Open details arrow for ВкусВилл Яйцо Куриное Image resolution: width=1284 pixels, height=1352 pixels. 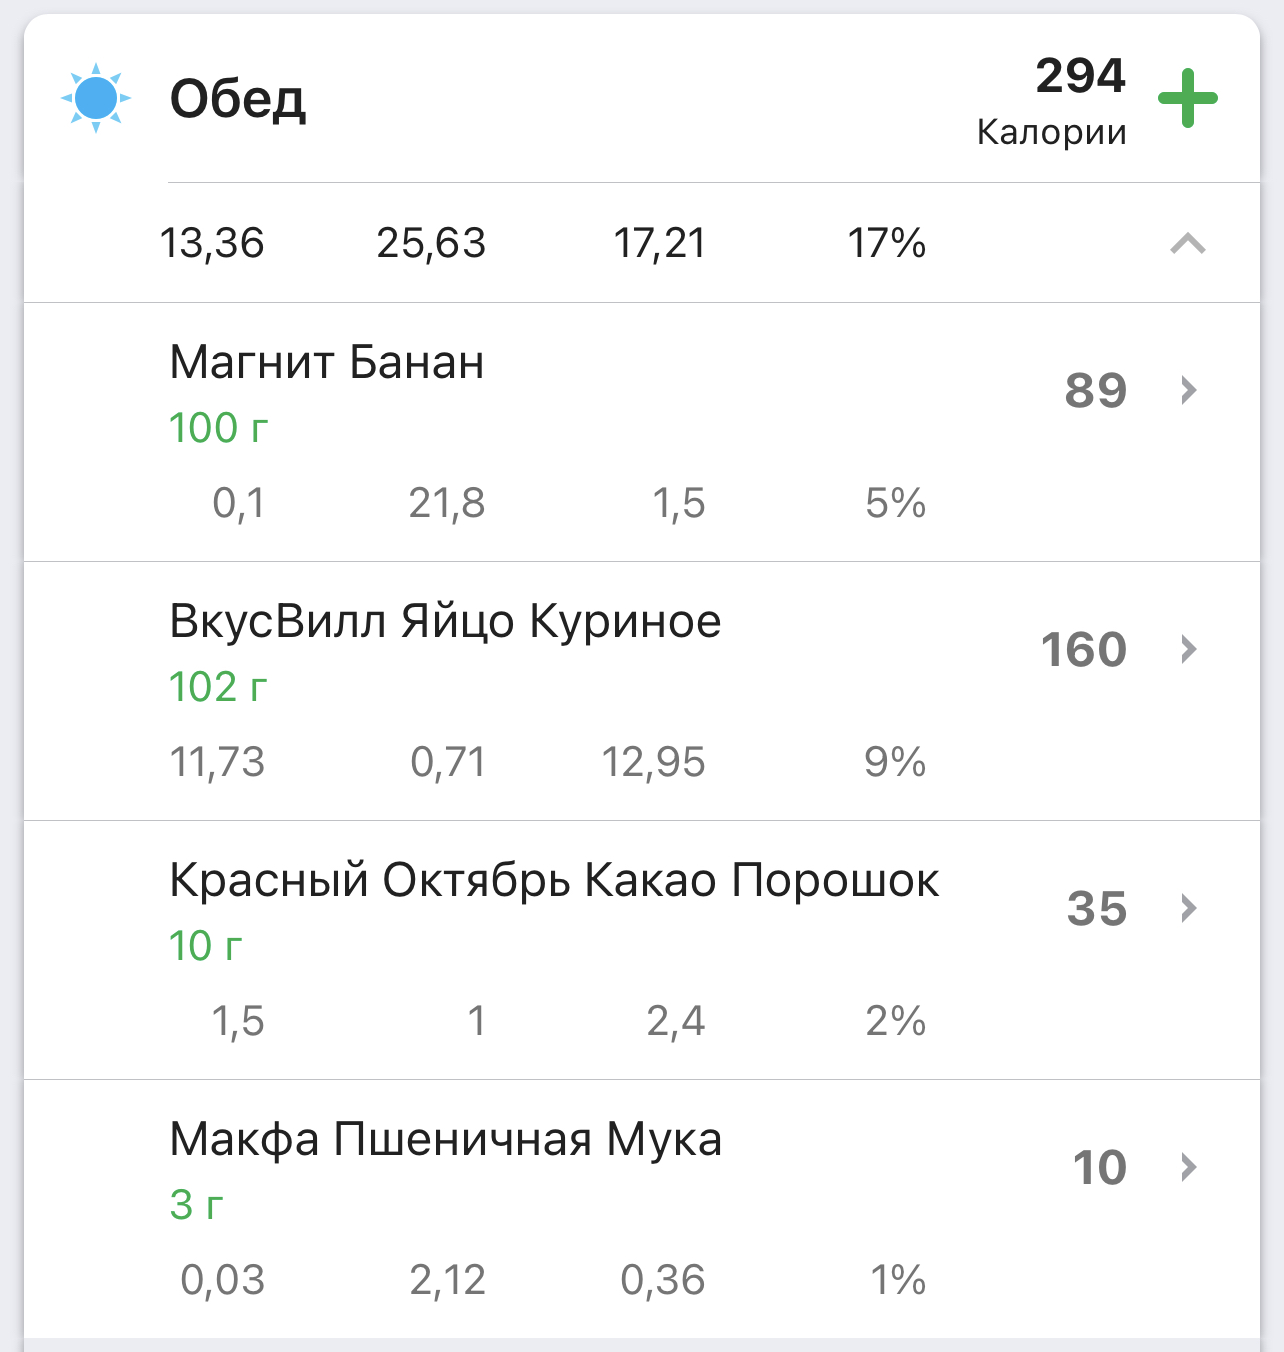(x=1188, y=649)
